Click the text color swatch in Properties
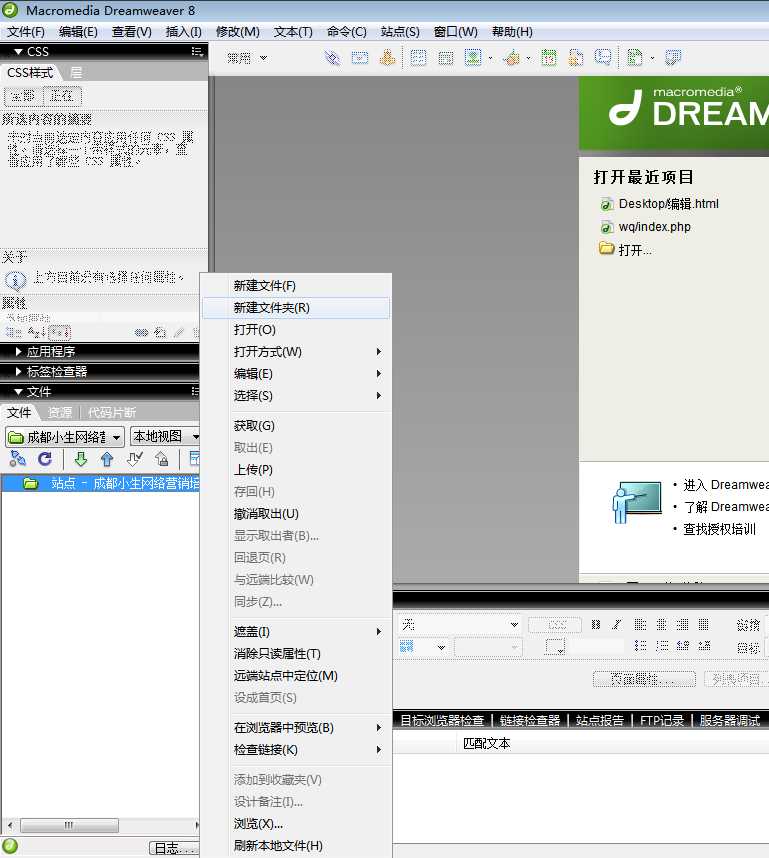 point(556,647)
